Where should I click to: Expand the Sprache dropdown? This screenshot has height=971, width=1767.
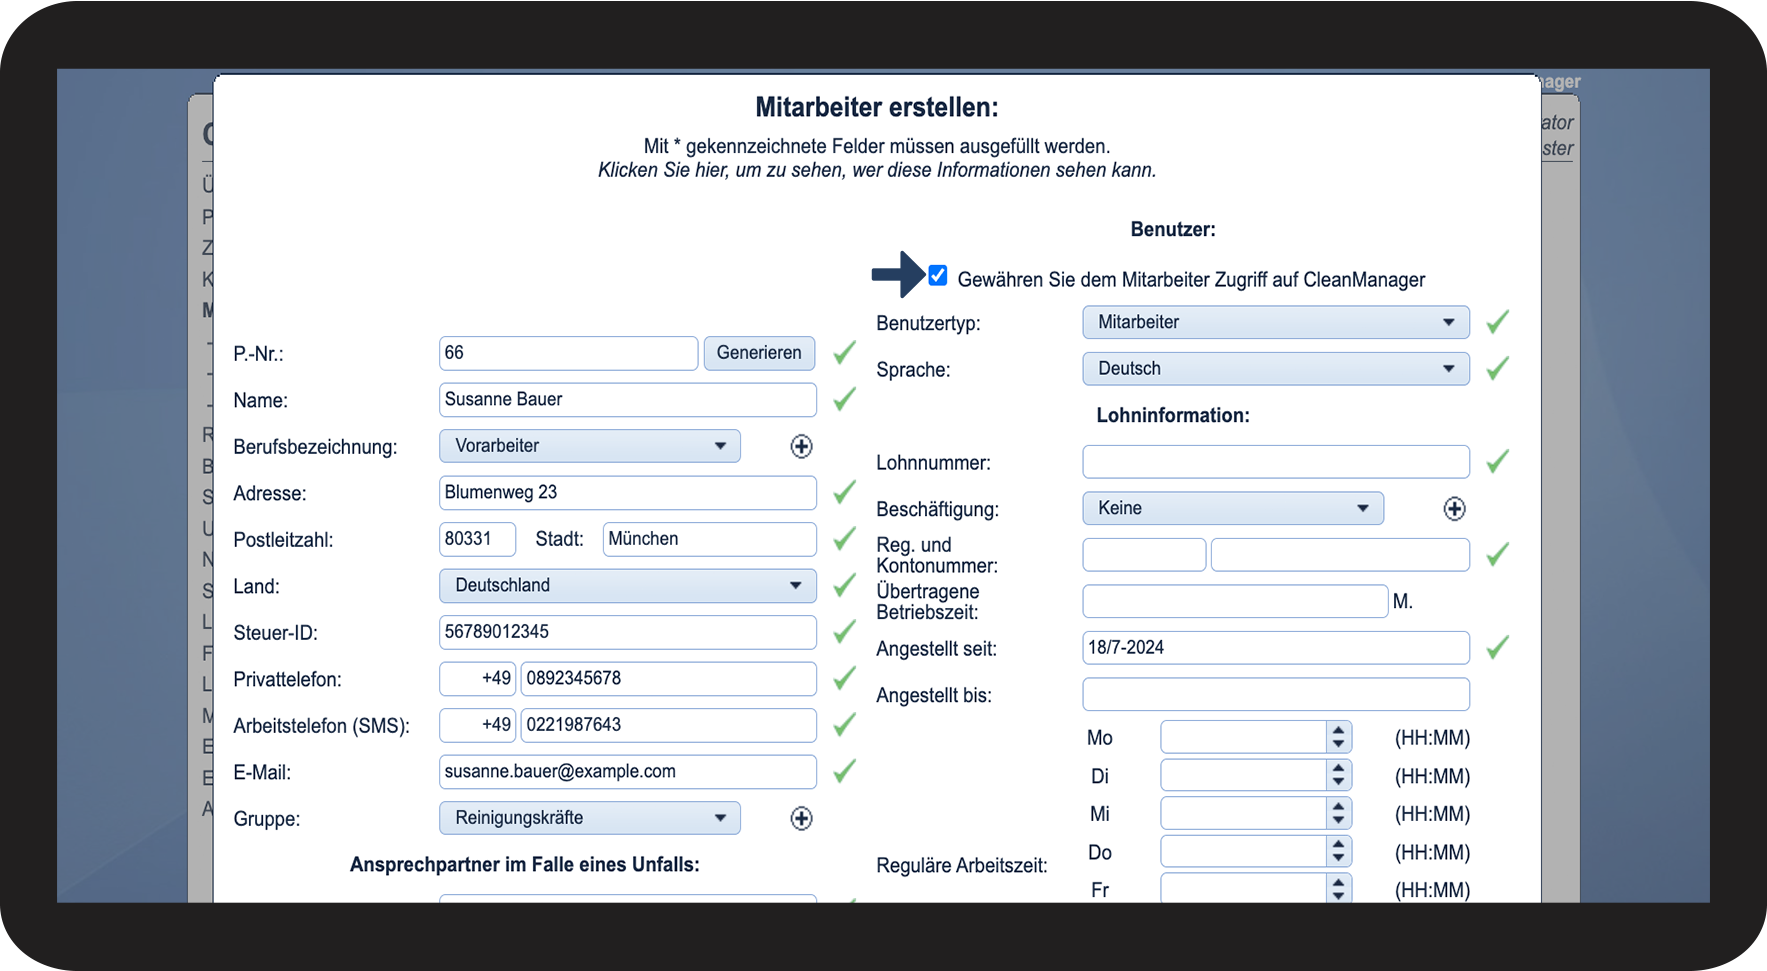point(1275,369)
